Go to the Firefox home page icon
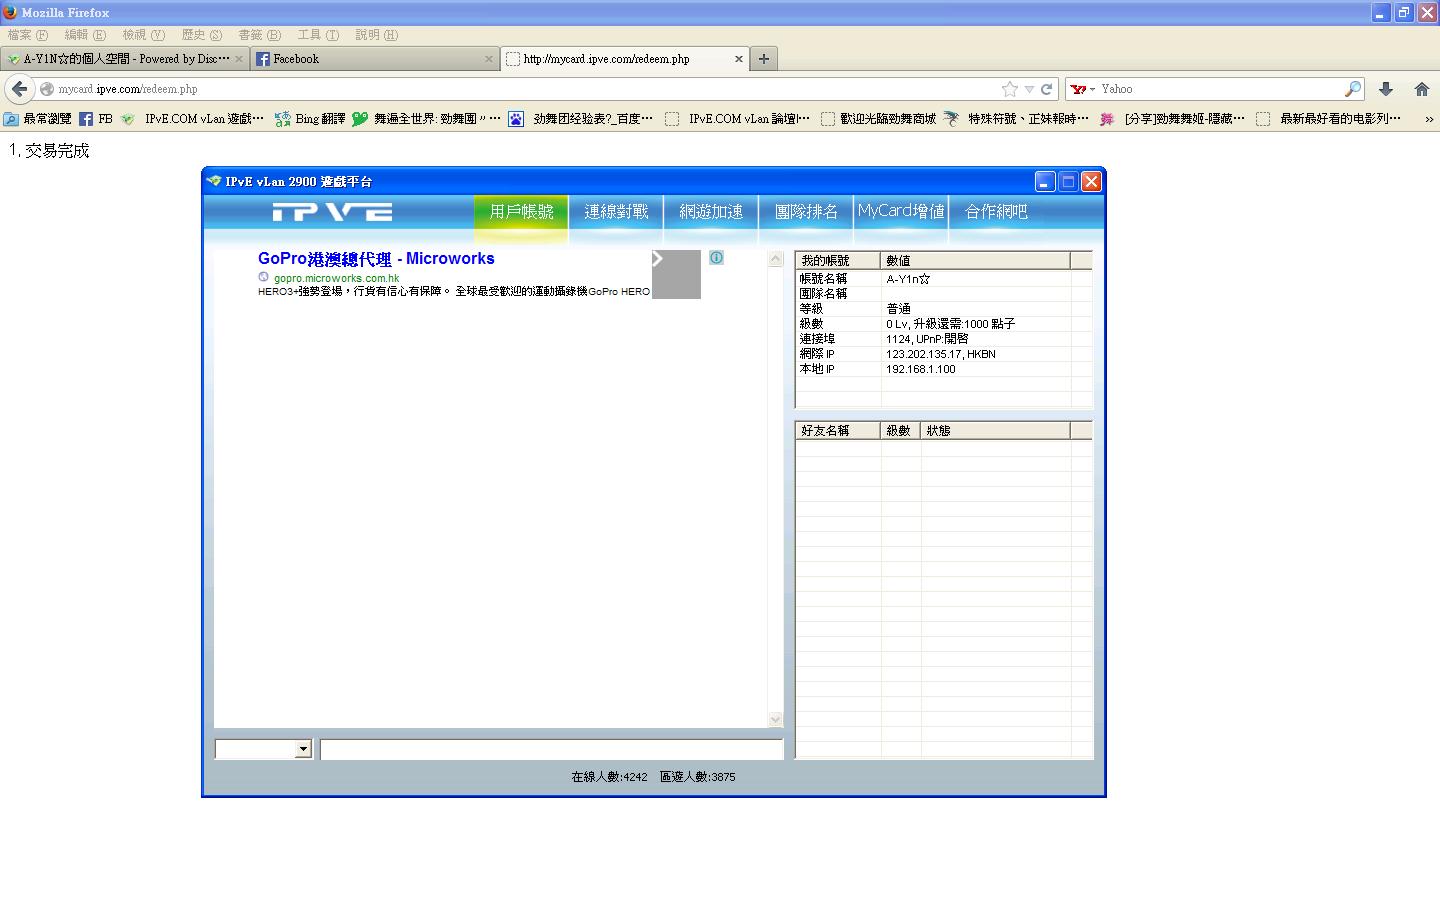The image size is (1440, 900). pyautogui.click(x=1422, y=89)
